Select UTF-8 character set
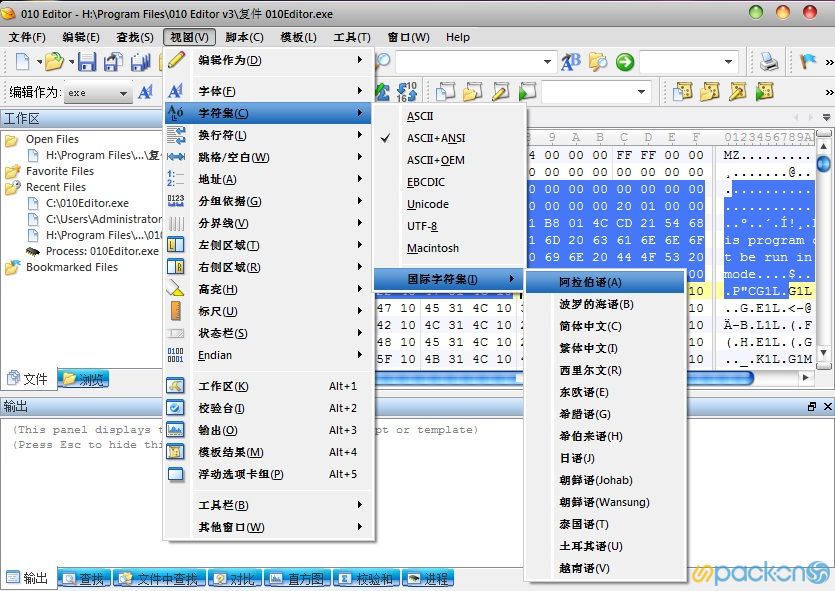This screenshot has height=591, width=835. pos(450,226)
